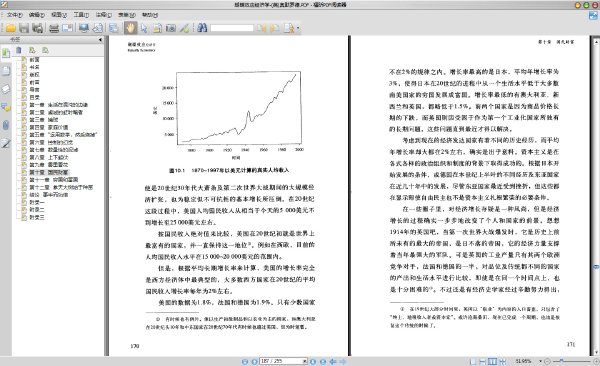The height and width of the screenshot is (366, 600).
Task: Click the email envelope toolbar icon
Action: point(68,28)
